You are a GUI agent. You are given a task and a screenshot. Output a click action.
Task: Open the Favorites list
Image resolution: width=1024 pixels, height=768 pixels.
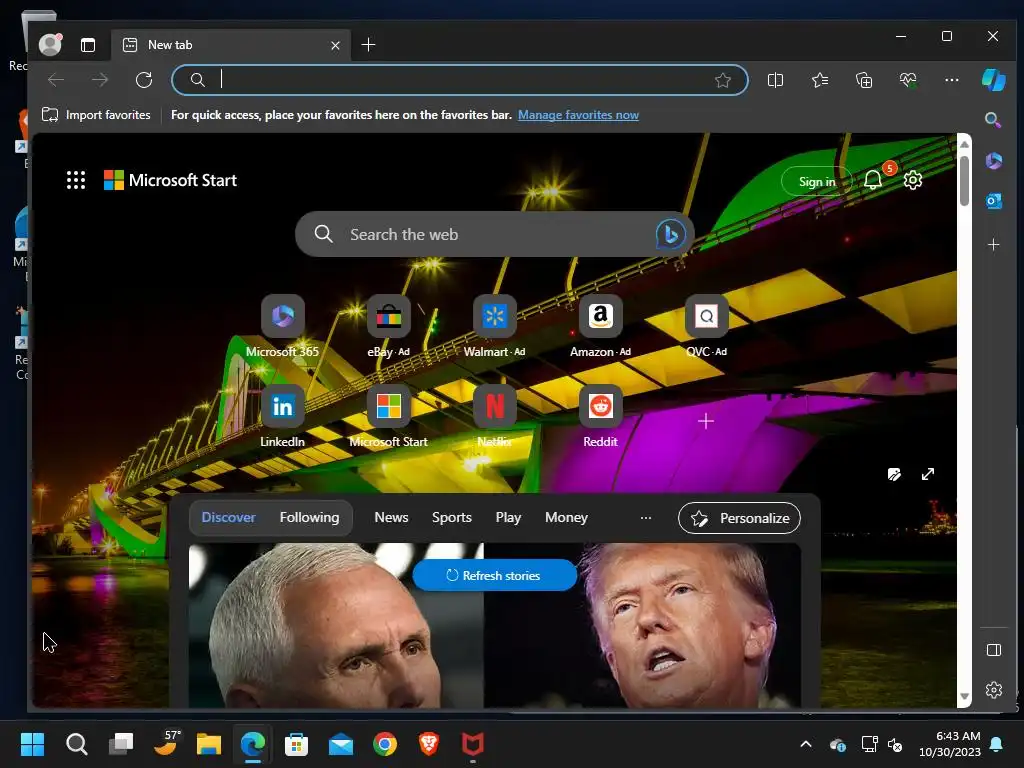point(820,80)
